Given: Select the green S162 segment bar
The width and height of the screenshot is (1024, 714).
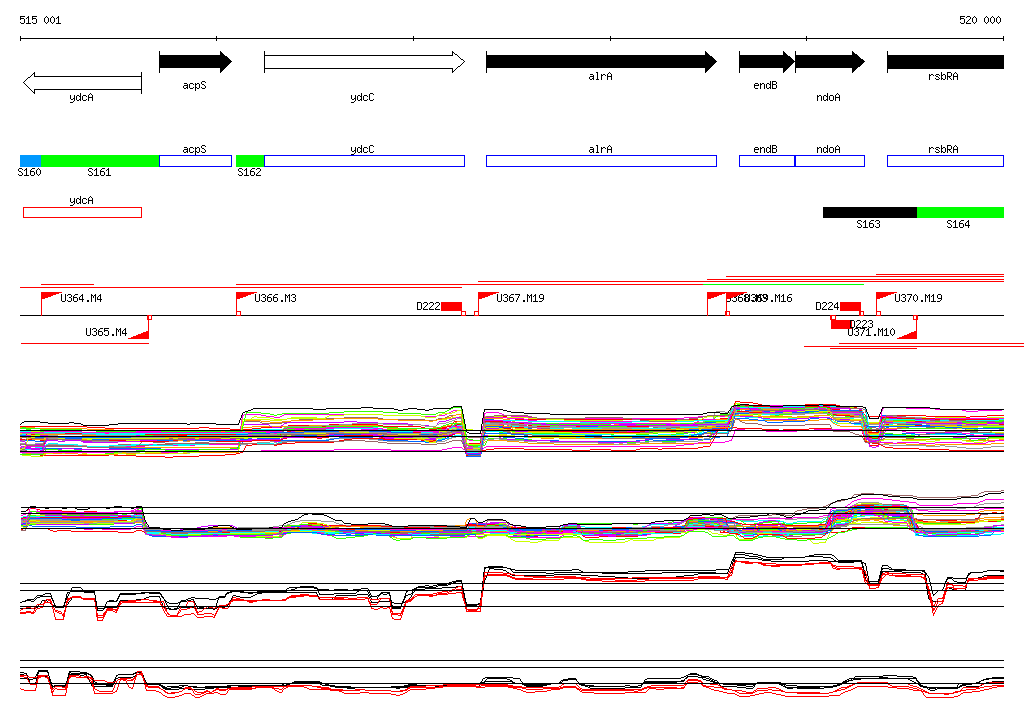Looking at the screenshot, I should pyautogui.click(x=250, y=161).
